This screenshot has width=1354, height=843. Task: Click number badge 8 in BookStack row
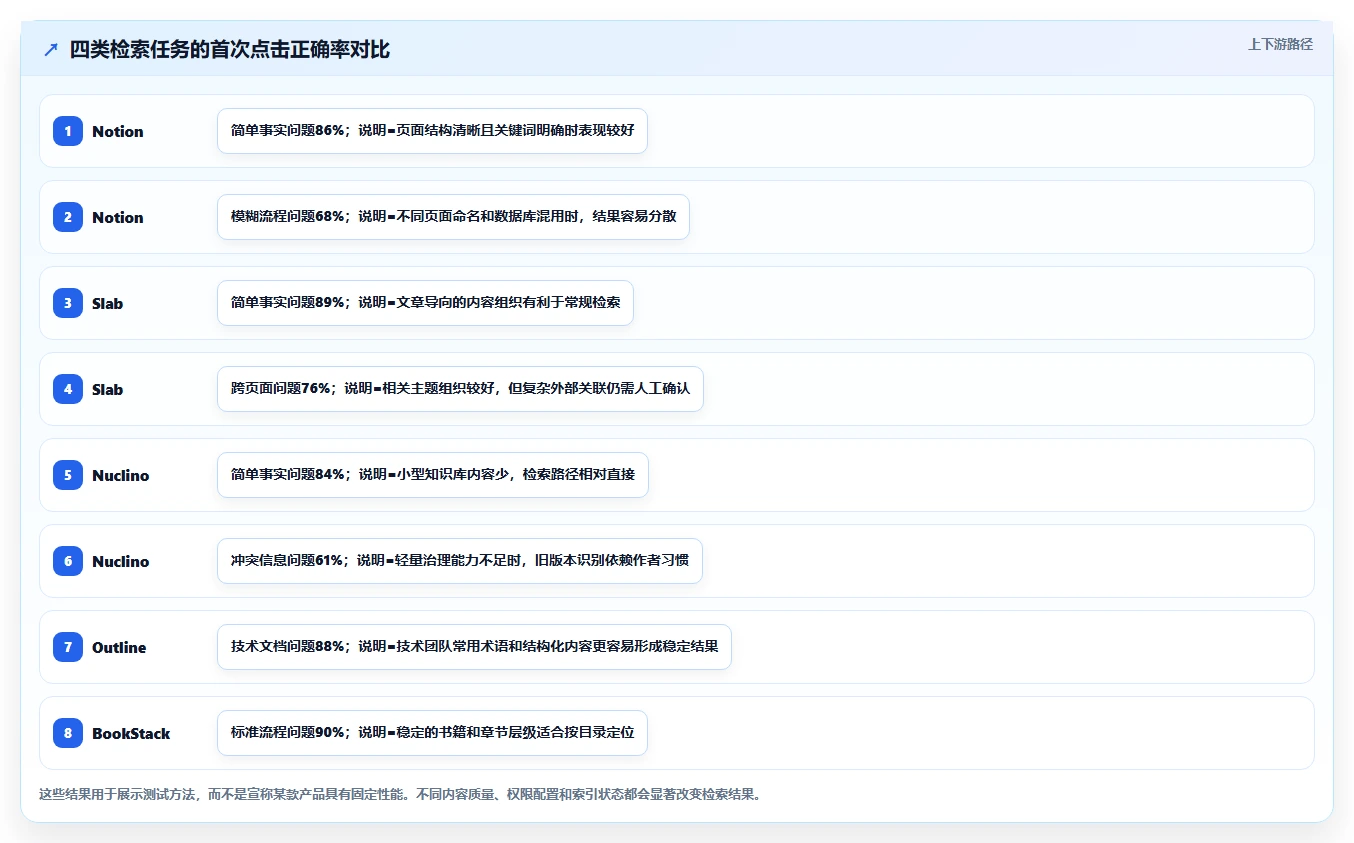click(x=68, y=733)
